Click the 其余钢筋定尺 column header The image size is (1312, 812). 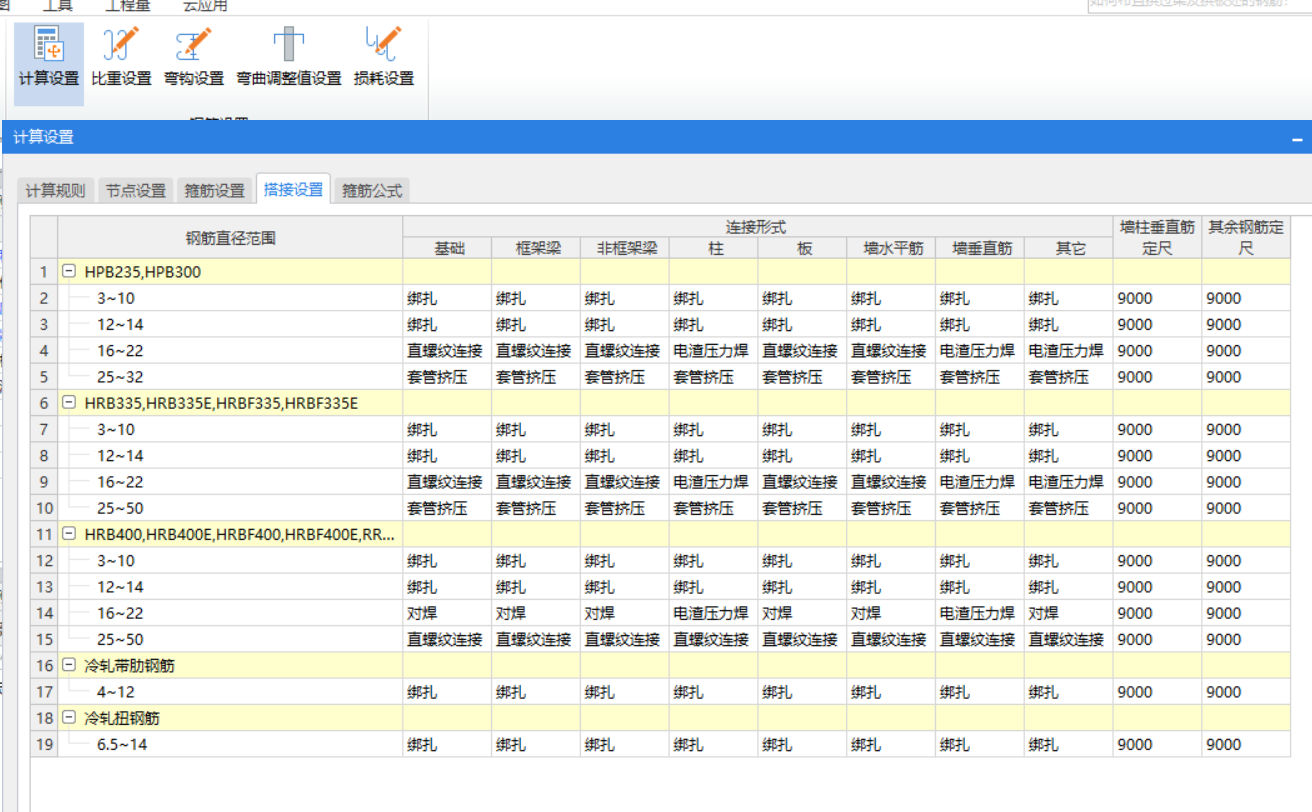click(x=1246, y=237)
